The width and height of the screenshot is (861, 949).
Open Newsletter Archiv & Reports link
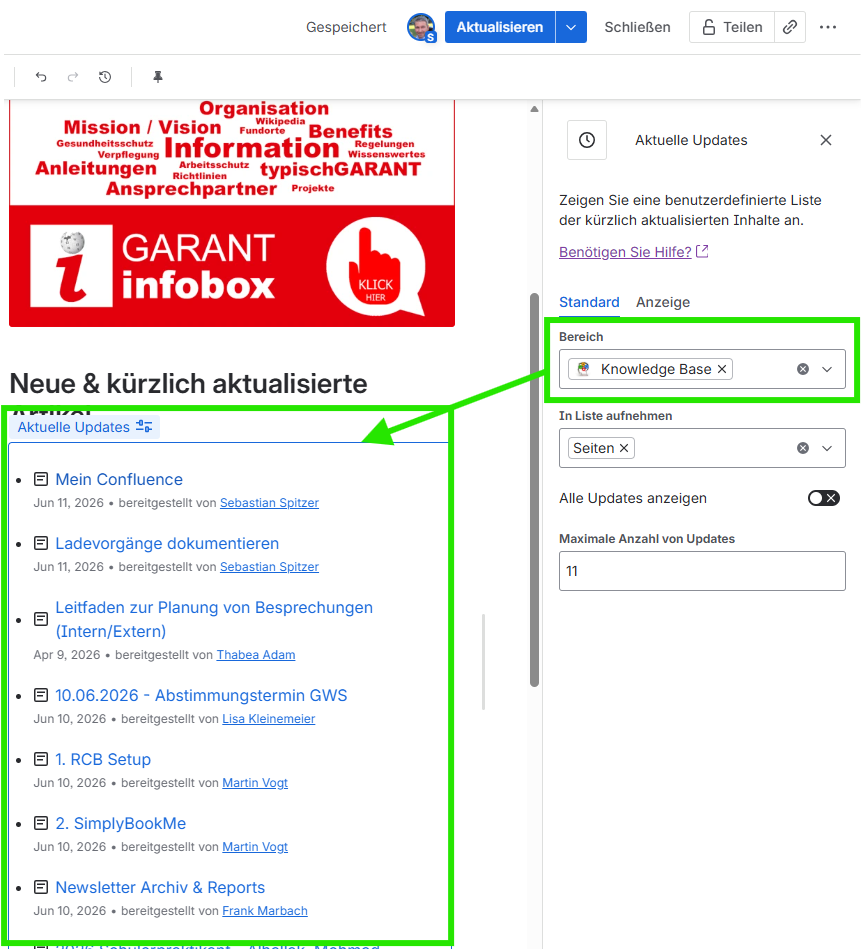click(160, 888)
